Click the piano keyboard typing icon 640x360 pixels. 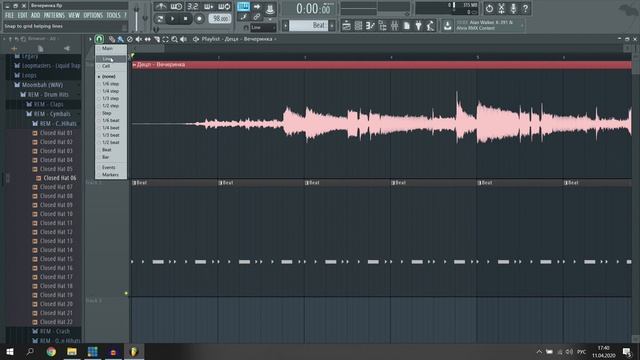(243, 7)
